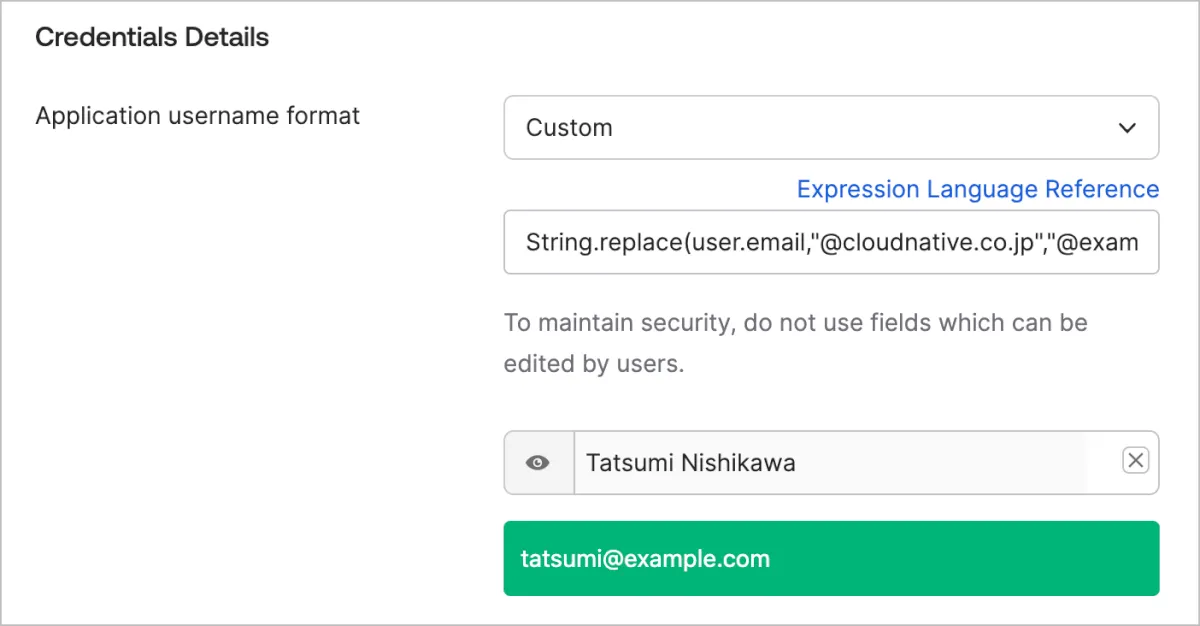The image size is (1200, 626).
Task: Click the Application username format label
Action: (197, 116)
